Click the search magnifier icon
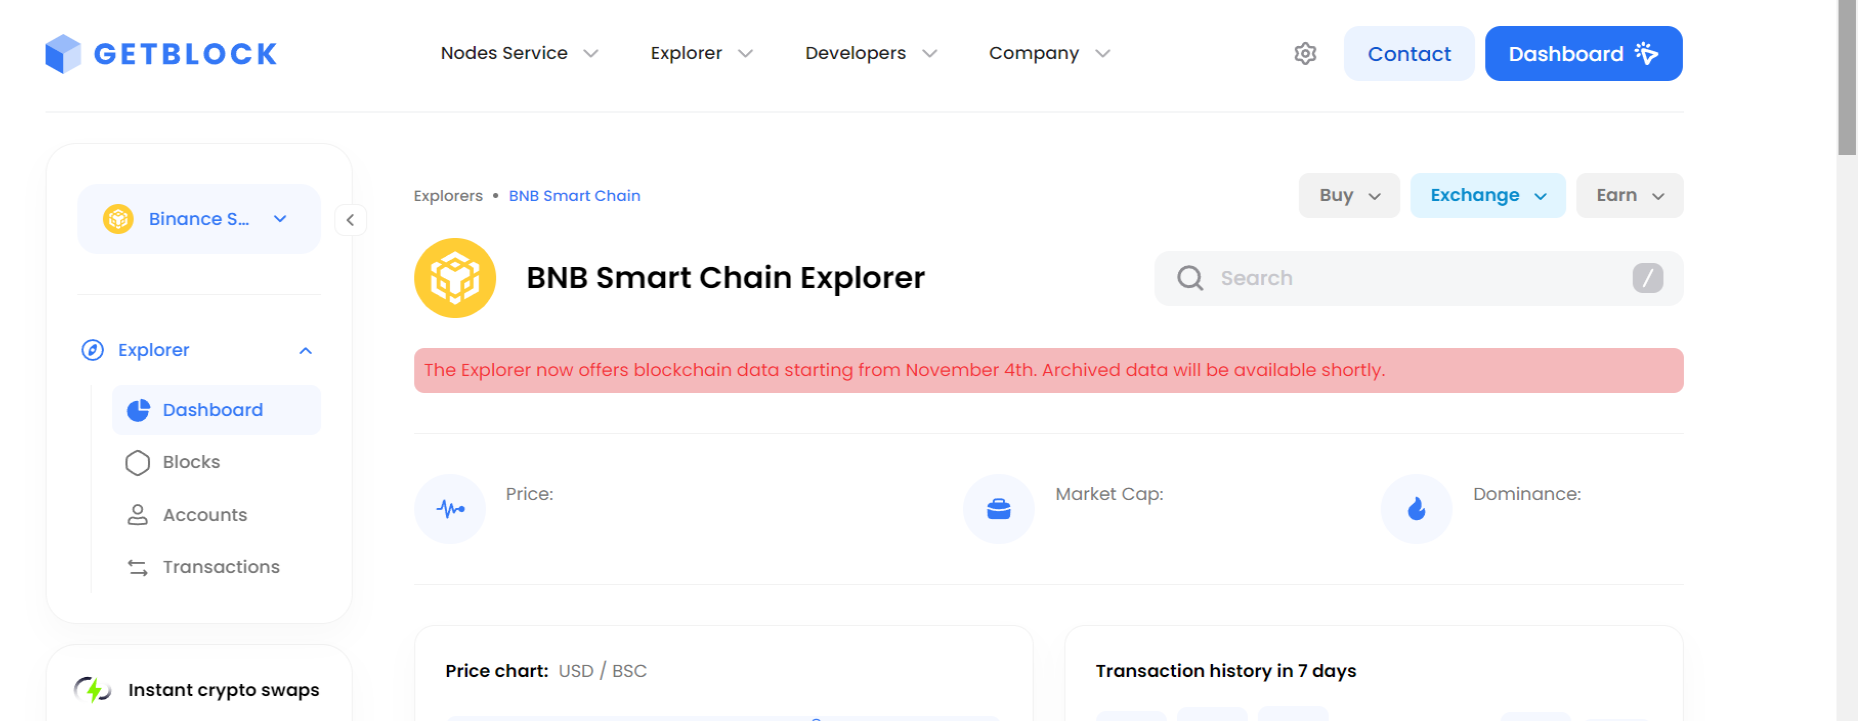Viewport: 1858px width, 721px height. point(1190,278)
